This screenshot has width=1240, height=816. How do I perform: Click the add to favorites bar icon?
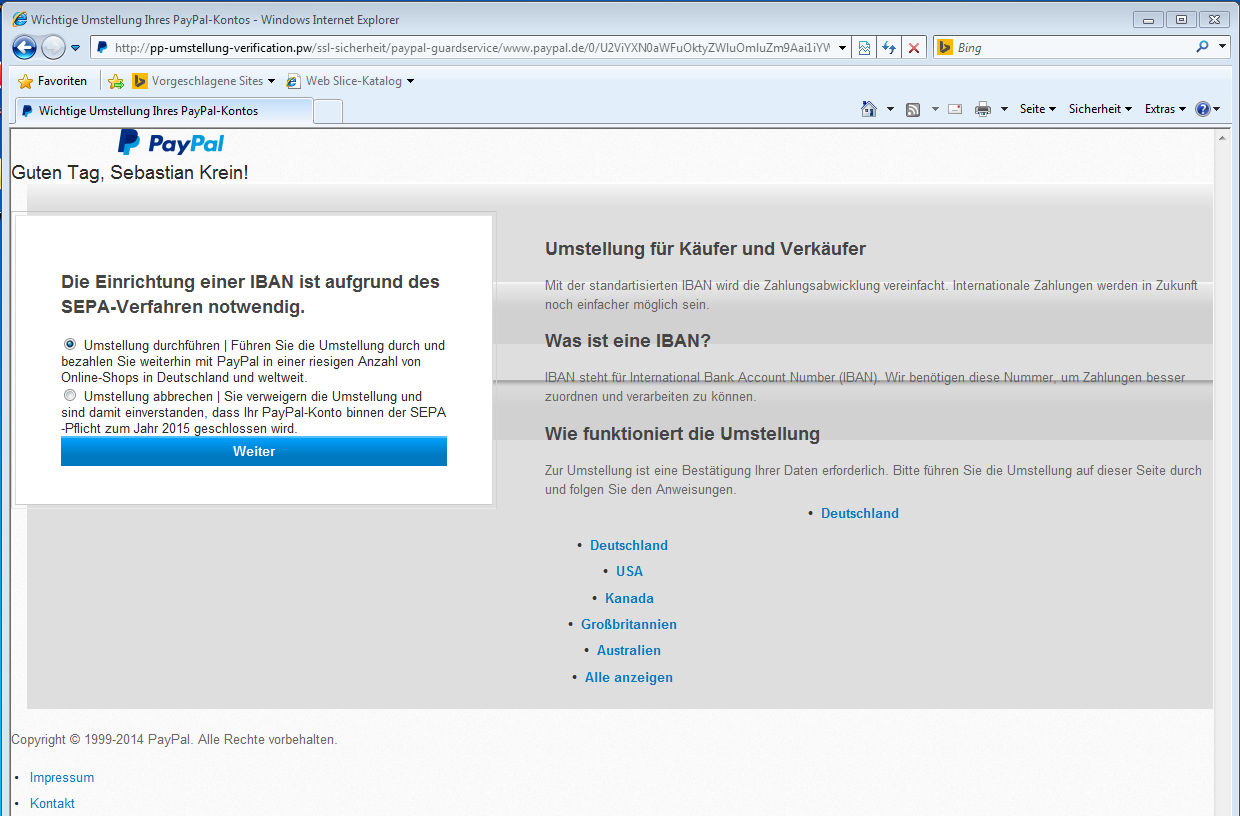[x=116, y=81]
